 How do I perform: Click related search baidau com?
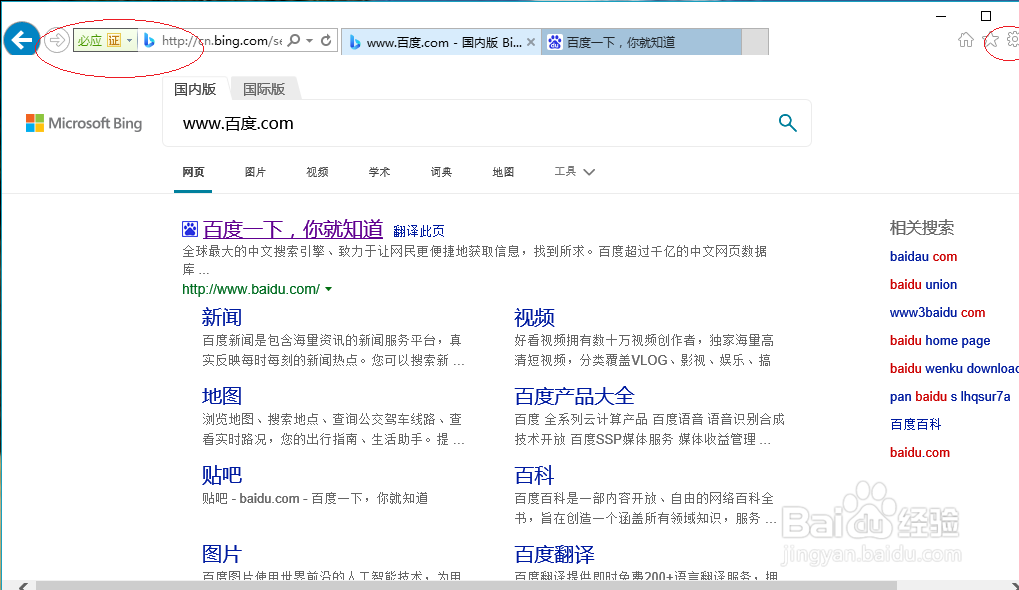click(923, 257)
